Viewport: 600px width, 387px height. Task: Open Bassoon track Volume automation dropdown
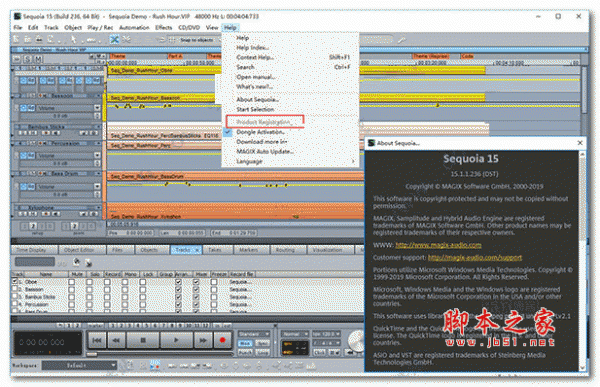pyautogui.click(x=97, y=108)
